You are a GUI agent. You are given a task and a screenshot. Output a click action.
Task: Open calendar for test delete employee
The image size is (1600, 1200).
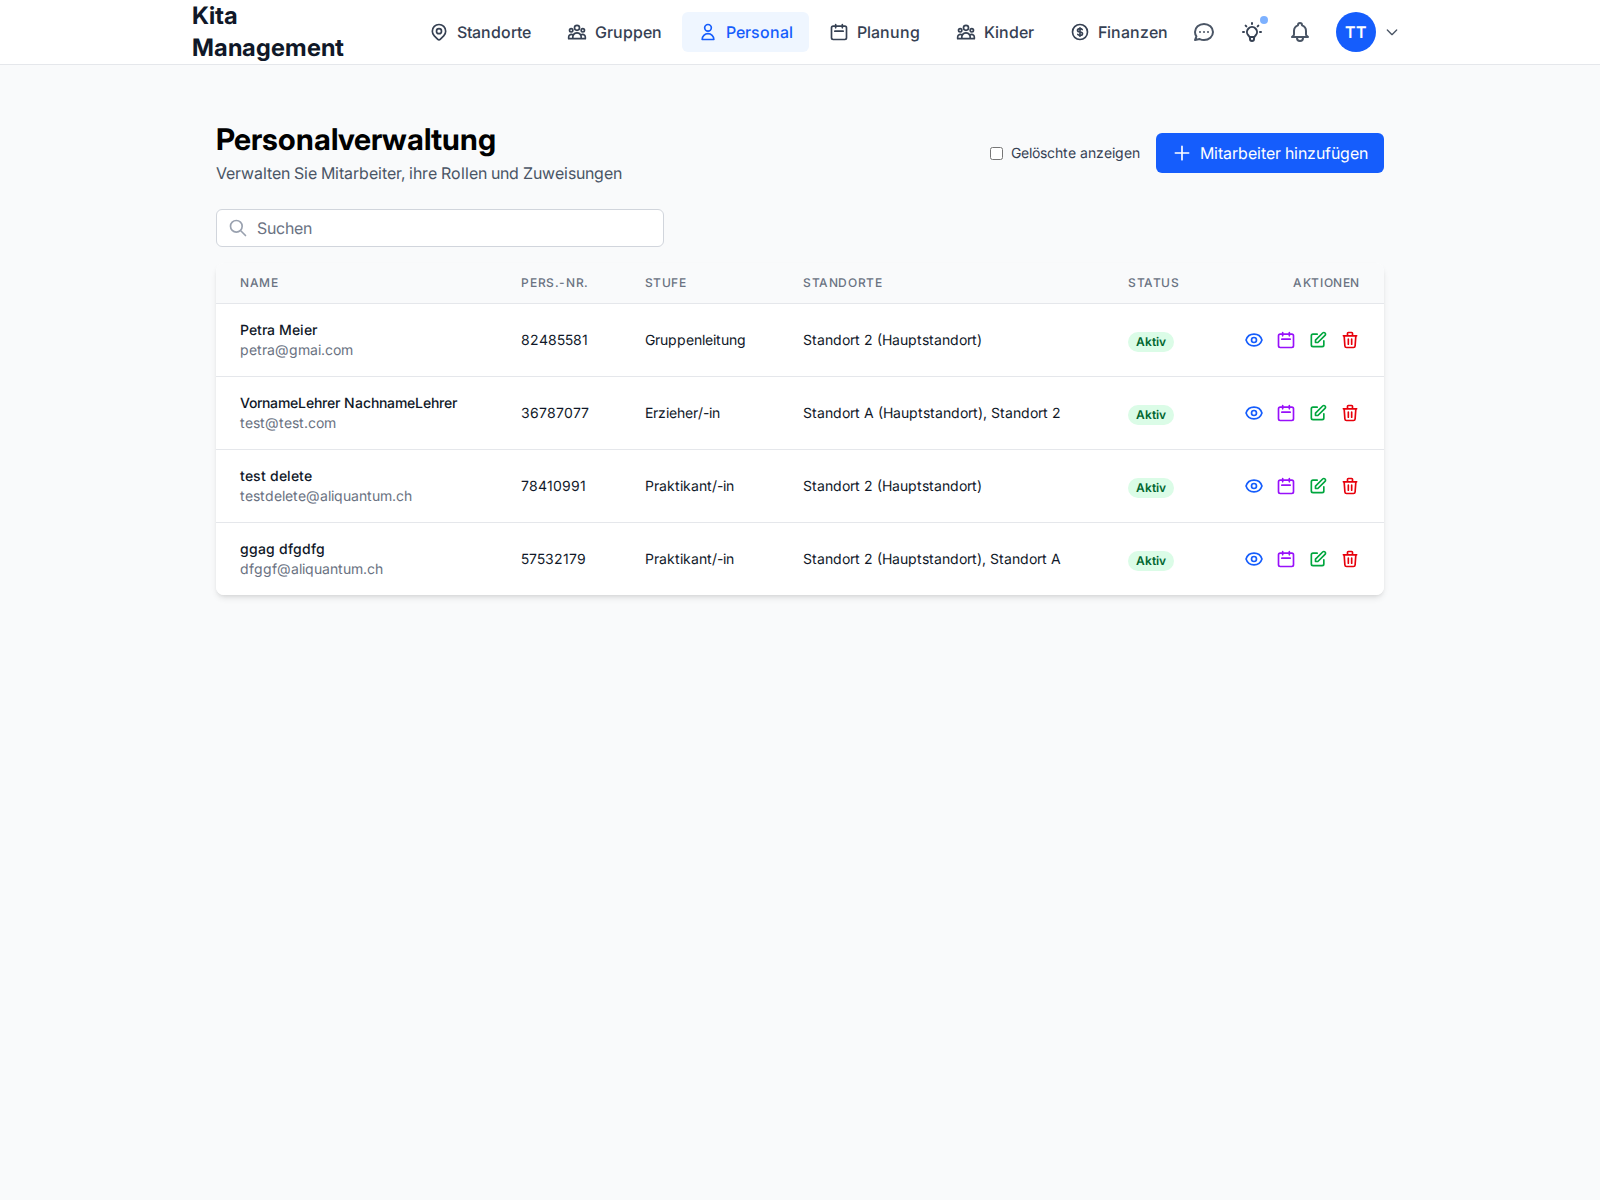[1286, 486]
